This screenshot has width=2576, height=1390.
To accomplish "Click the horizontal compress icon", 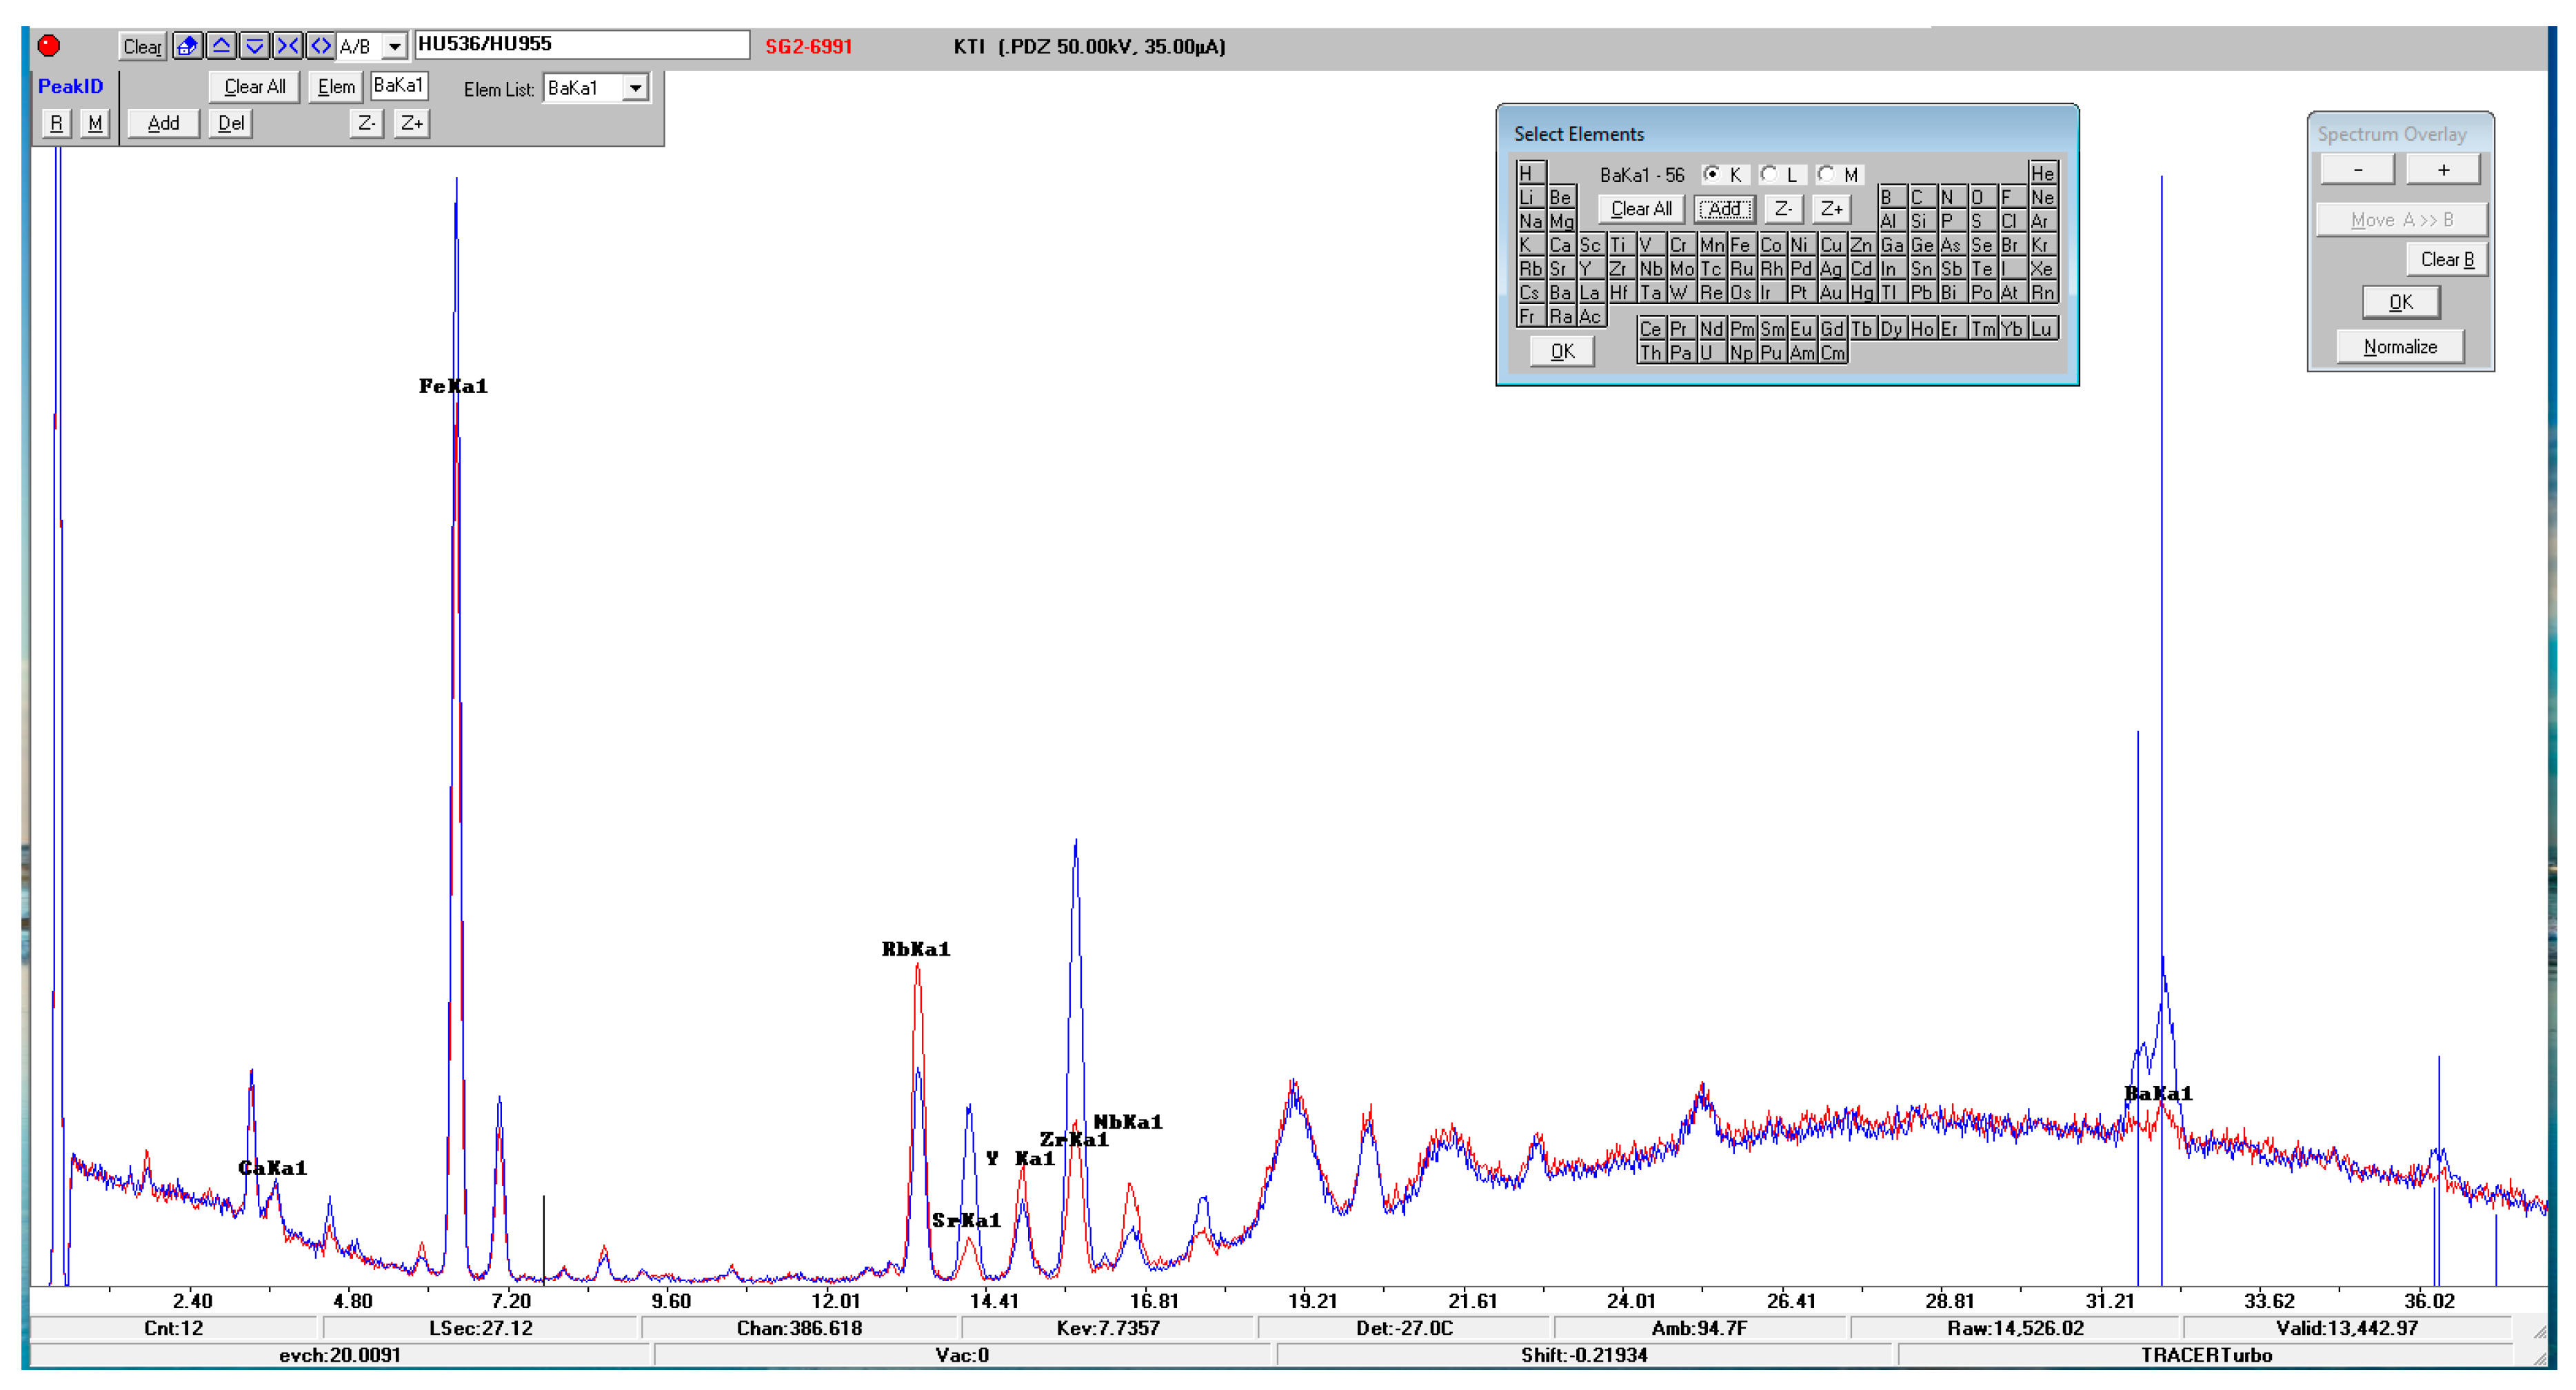I will coord(288,46).
